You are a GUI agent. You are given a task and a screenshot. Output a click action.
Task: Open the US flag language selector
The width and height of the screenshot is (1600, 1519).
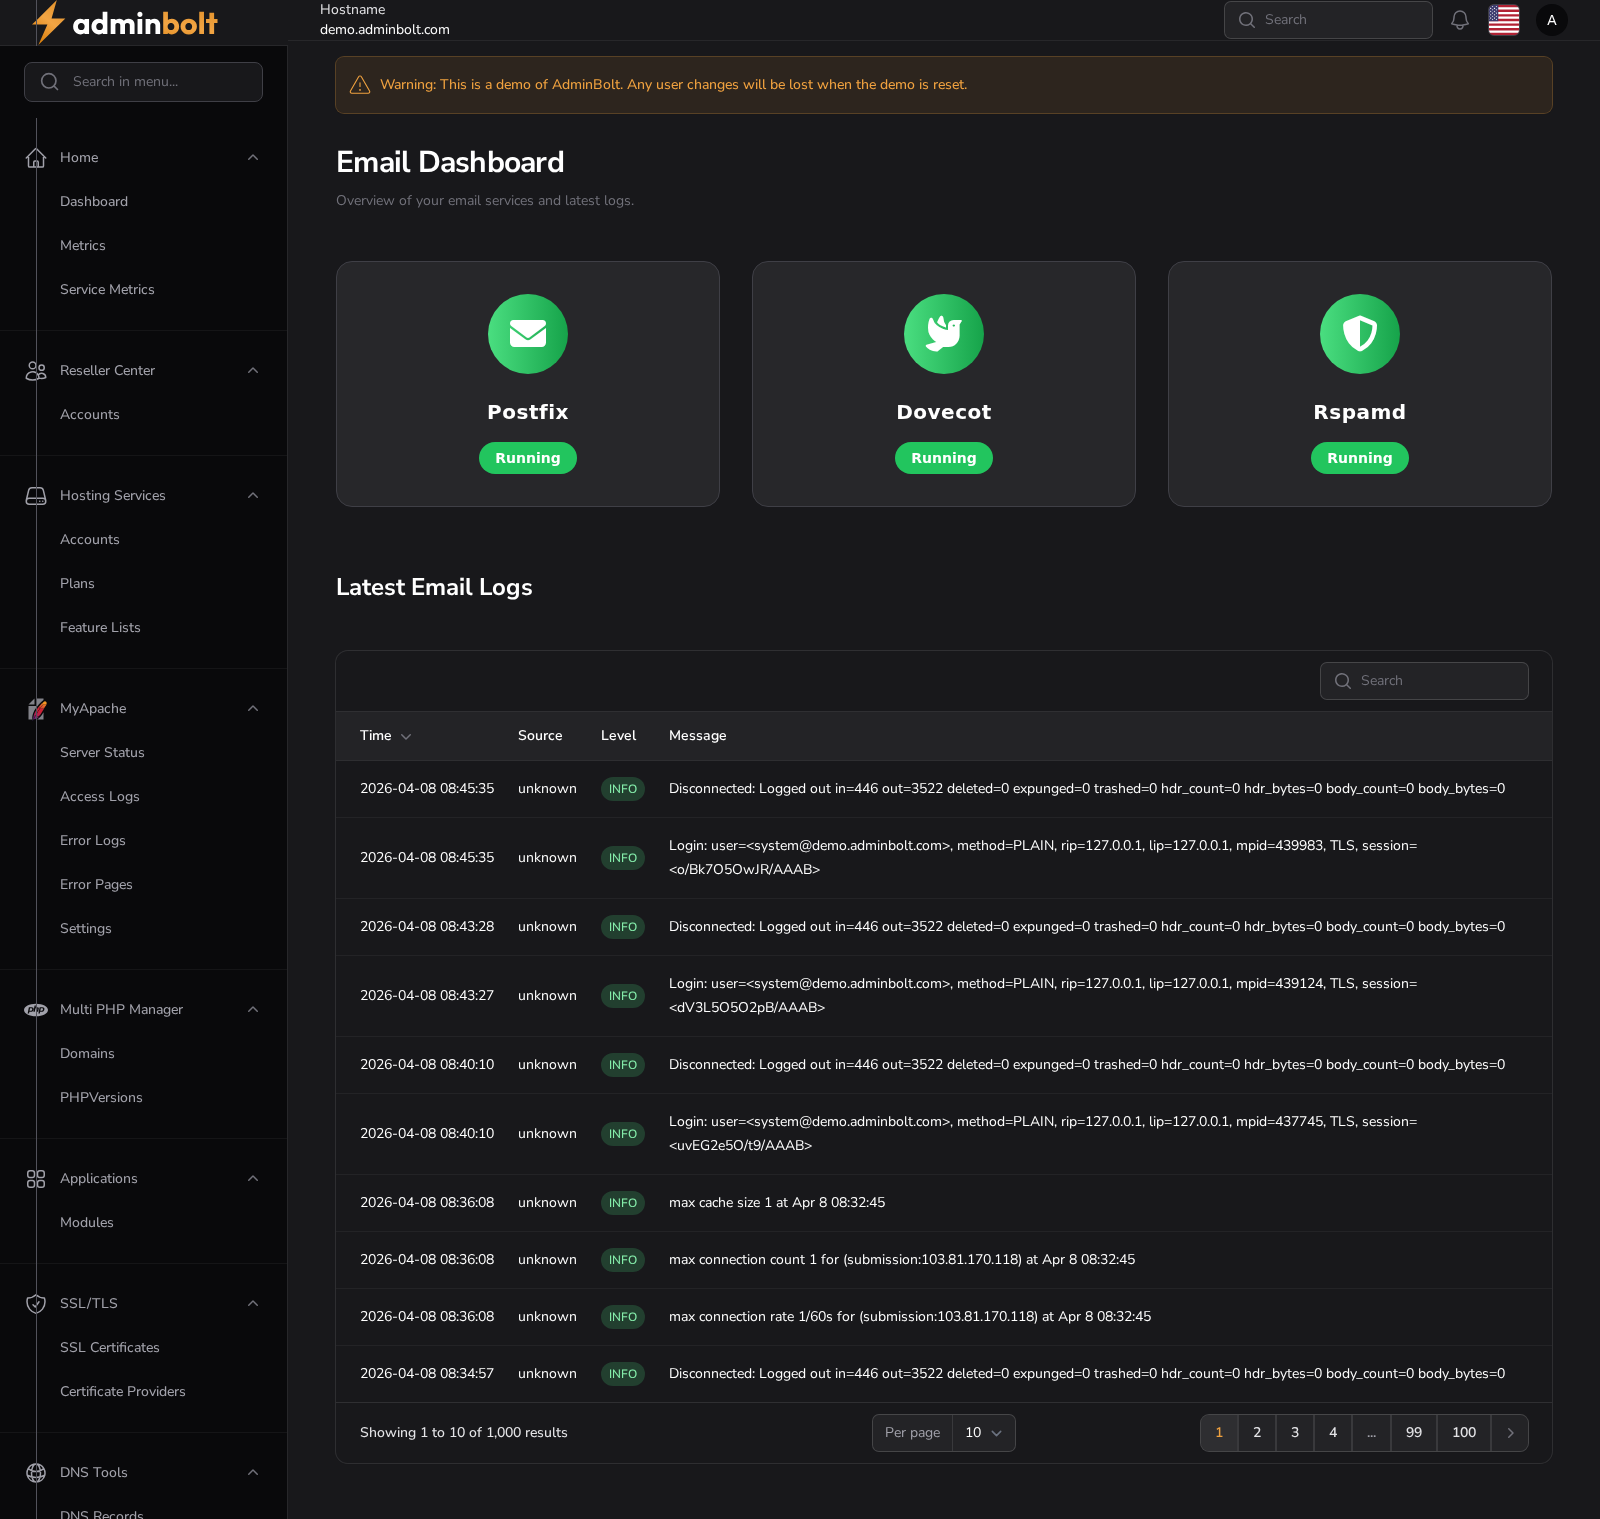1504,20
